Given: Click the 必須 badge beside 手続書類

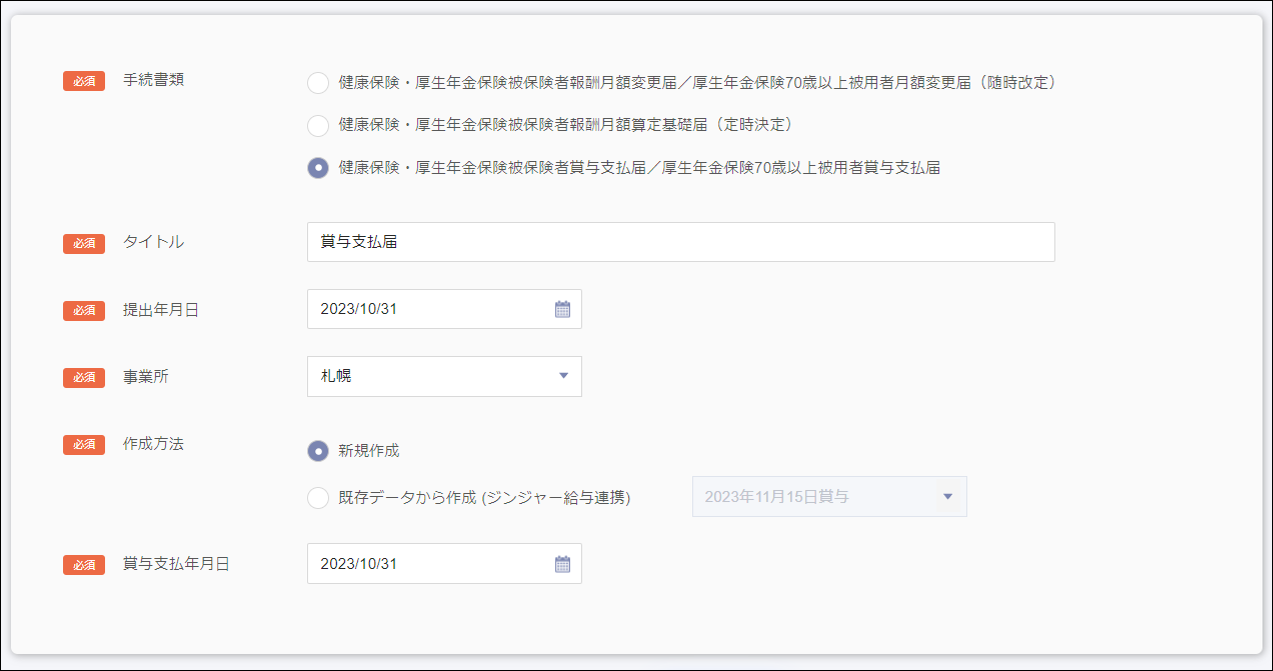Looking at the screenshot, I should [x=84, y=81].
